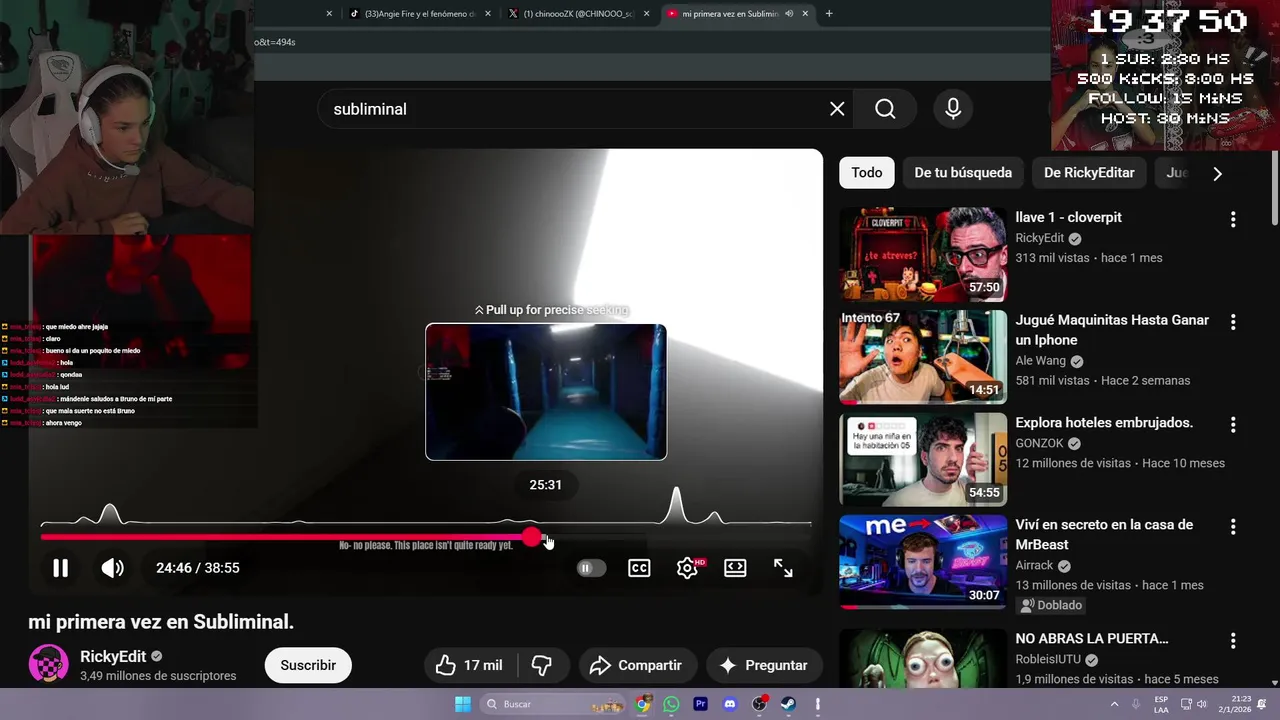This screenshot has width=1280, height=720.
Task: Open options for 'Jugué Maquinitas' video
Action: [x=1233, y=322]
